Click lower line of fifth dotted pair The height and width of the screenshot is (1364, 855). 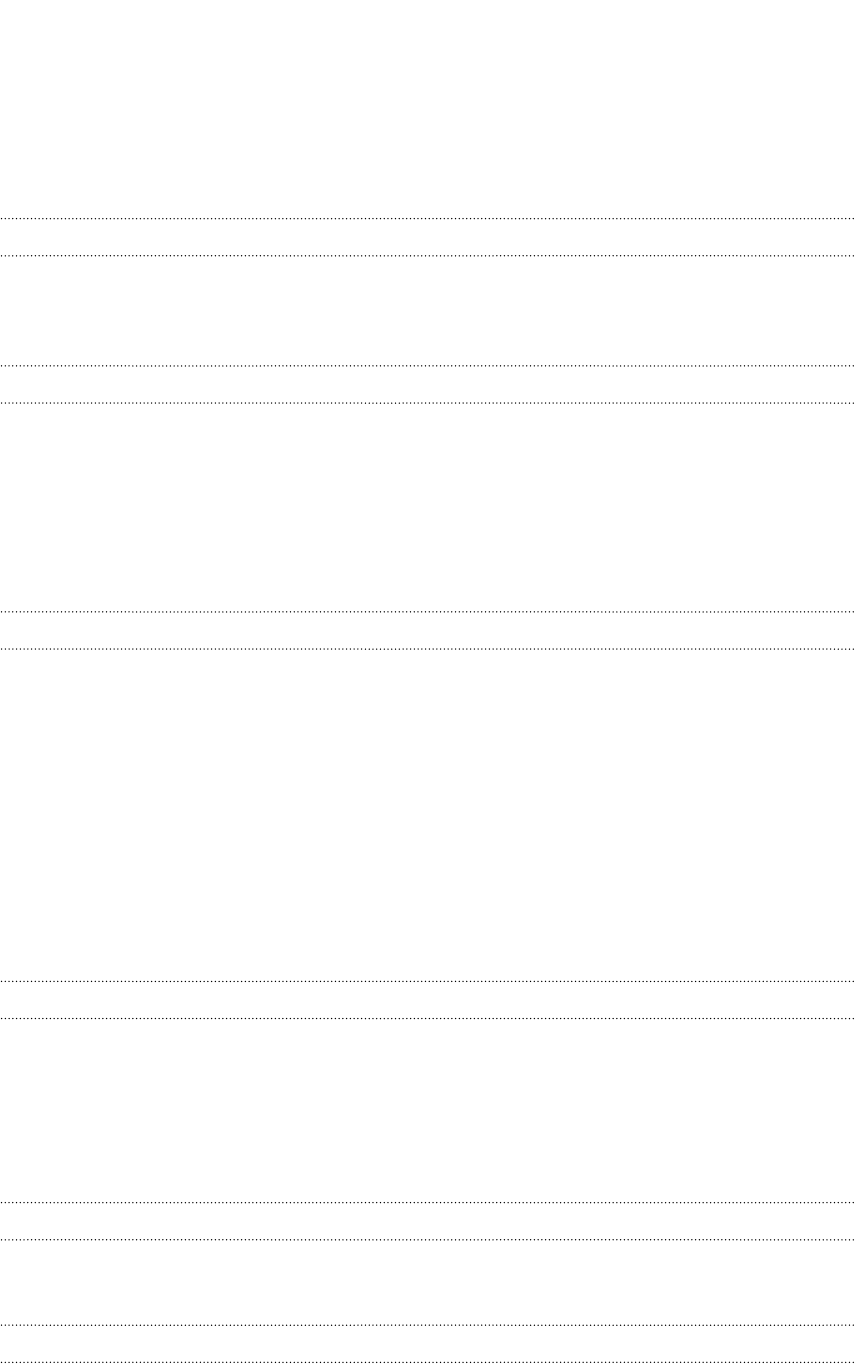pyautogui.click(x=427, y=1240)
